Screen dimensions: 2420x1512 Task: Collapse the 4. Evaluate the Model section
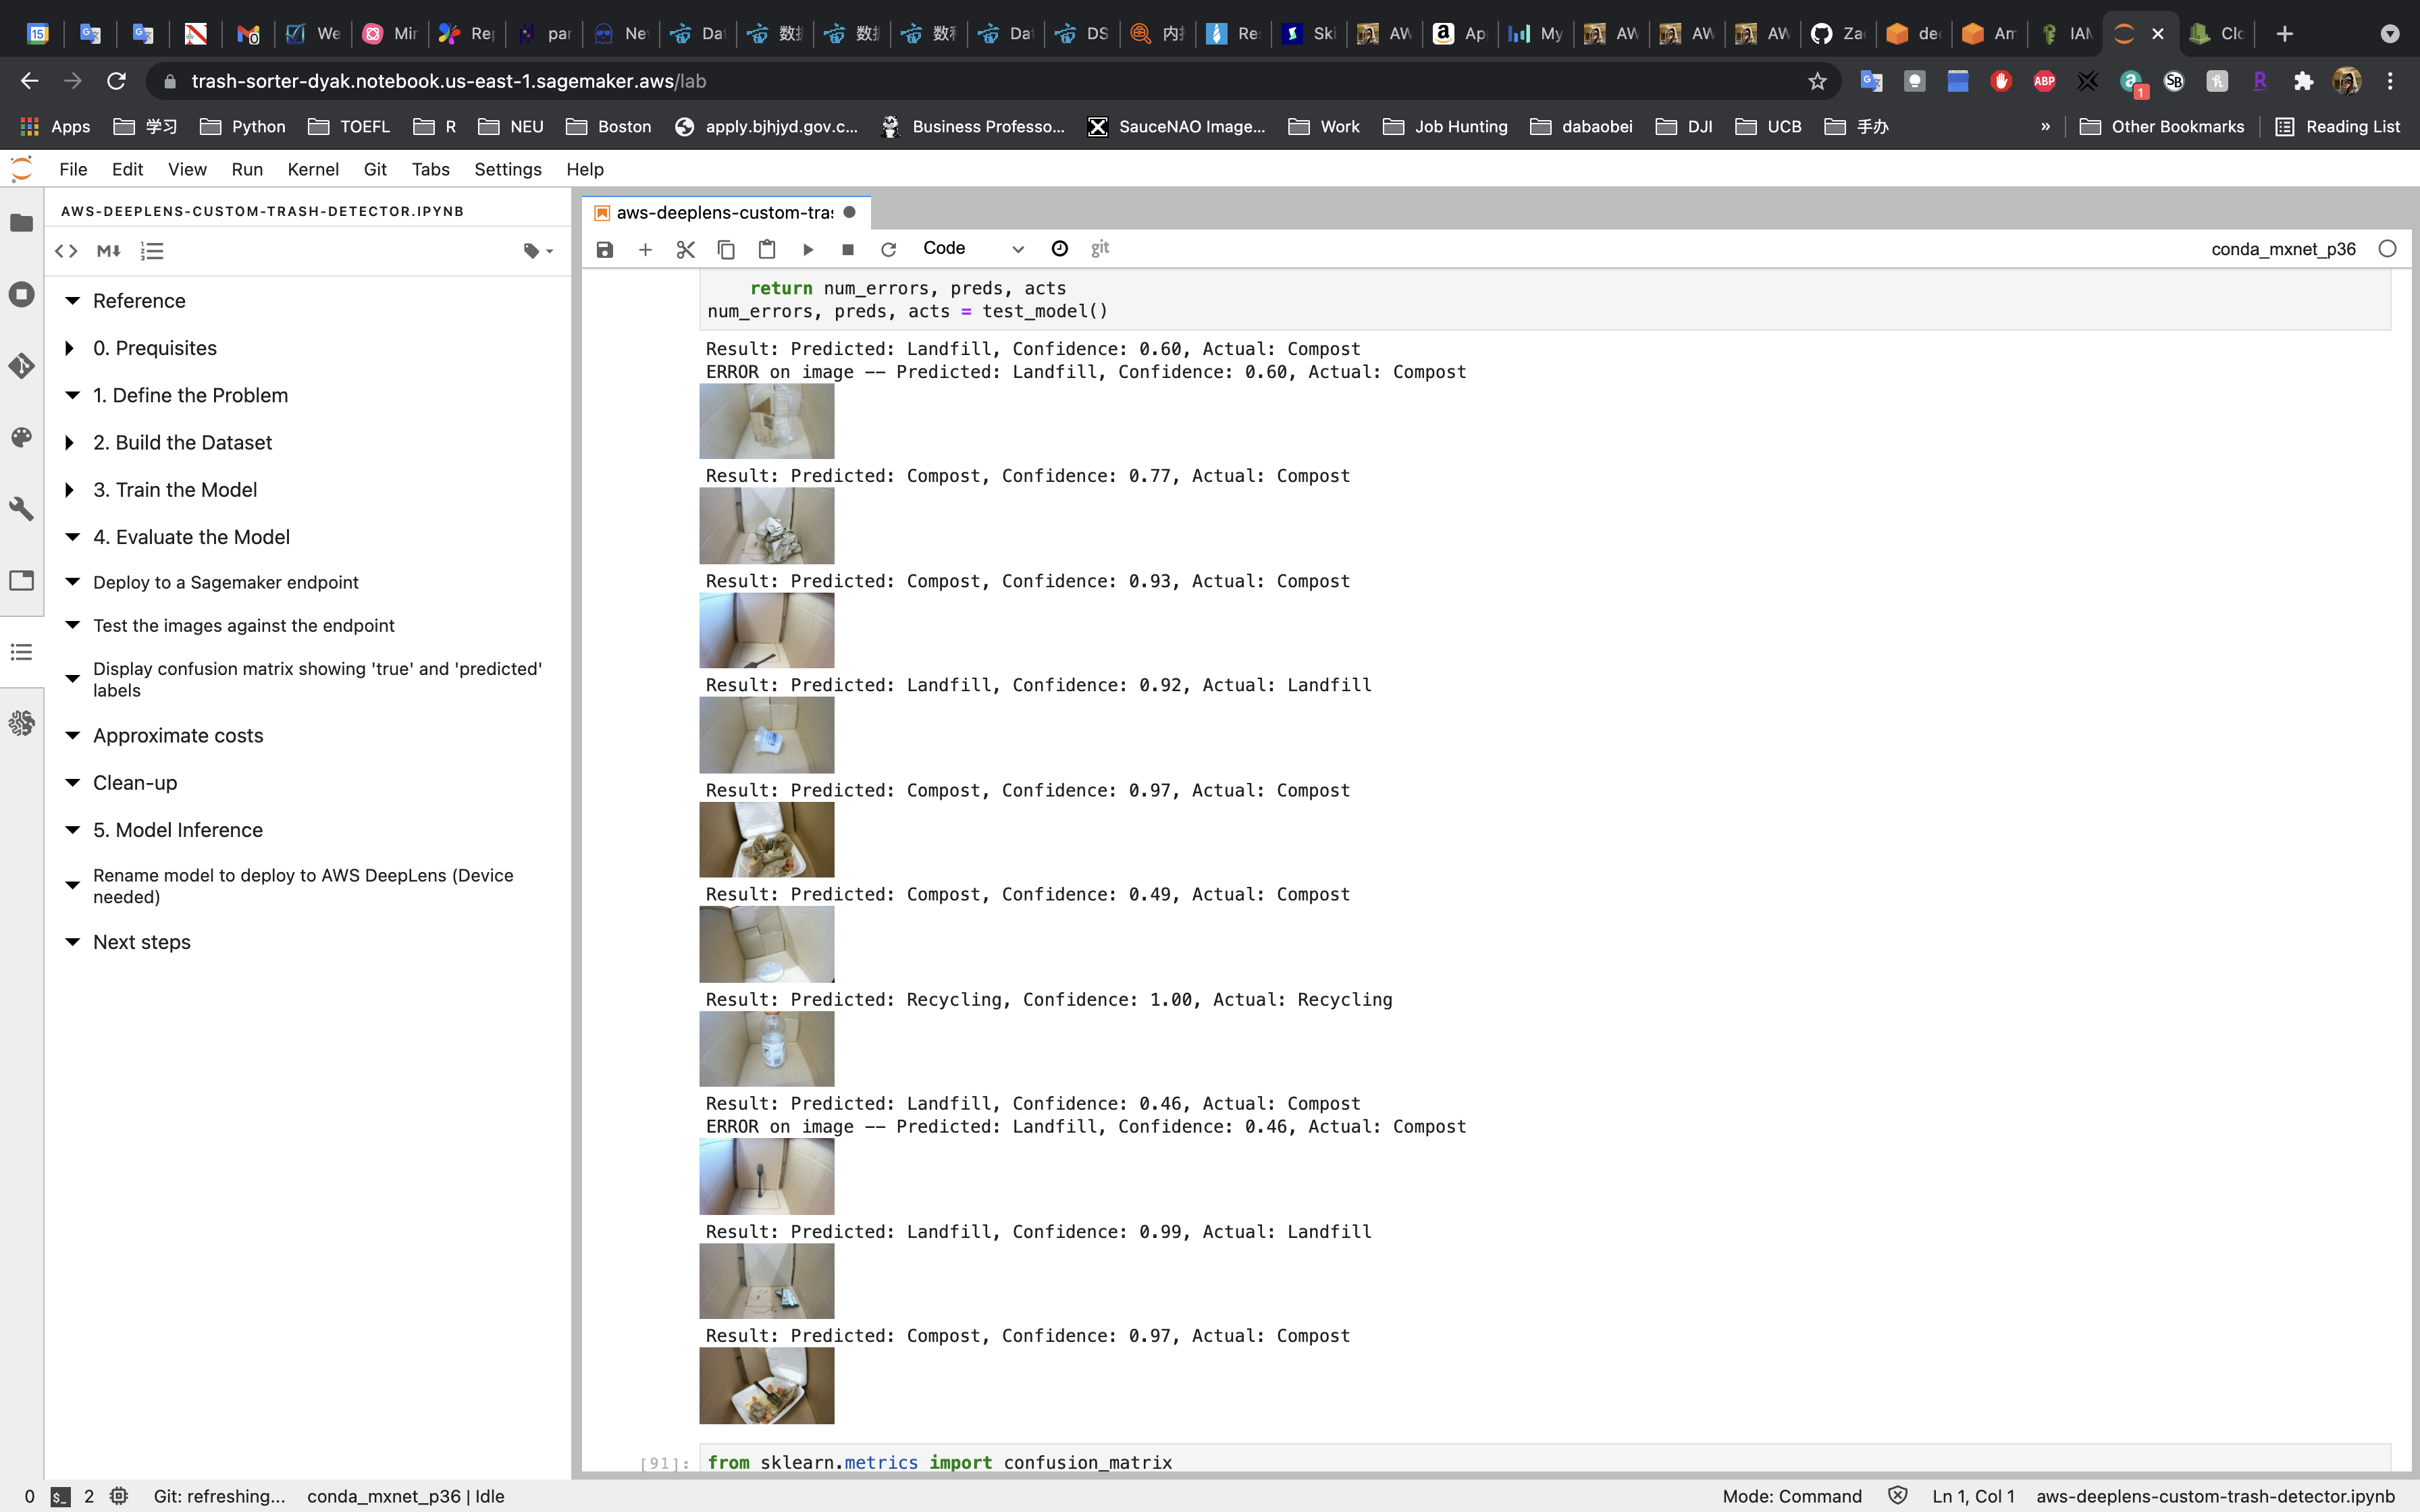click(72, 537)
